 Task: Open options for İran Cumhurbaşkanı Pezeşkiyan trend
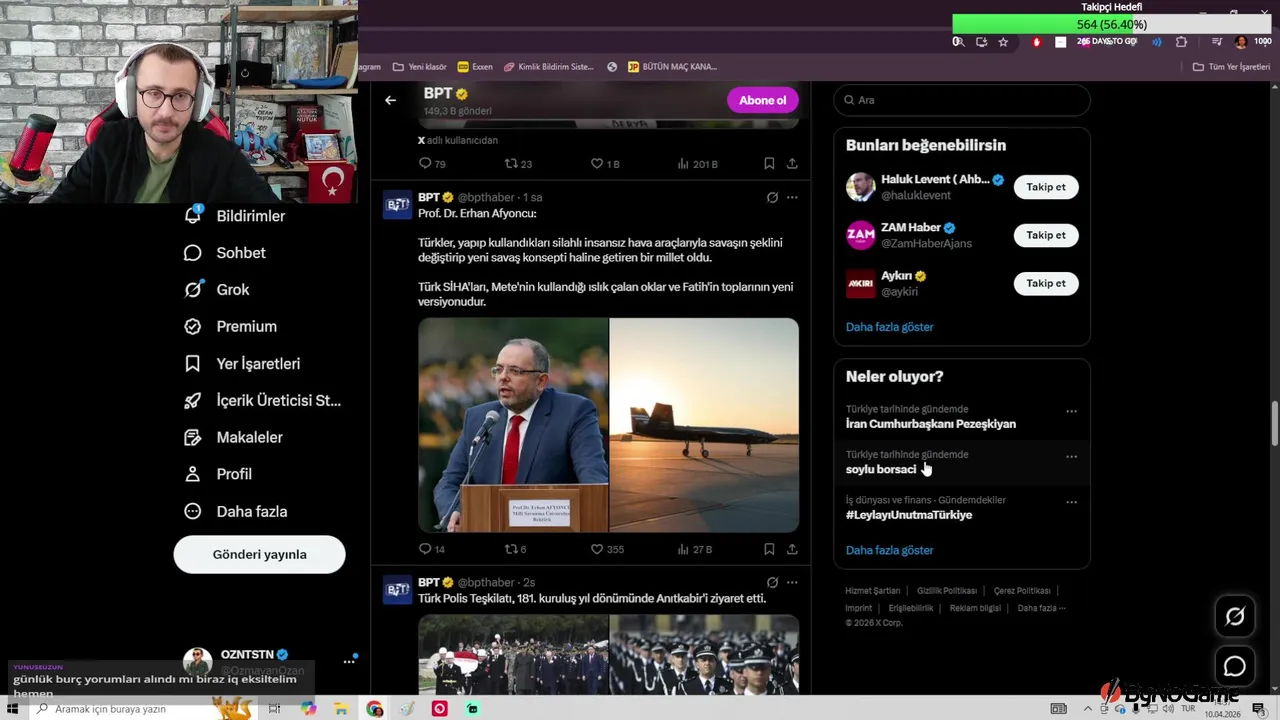(1071, 411)
